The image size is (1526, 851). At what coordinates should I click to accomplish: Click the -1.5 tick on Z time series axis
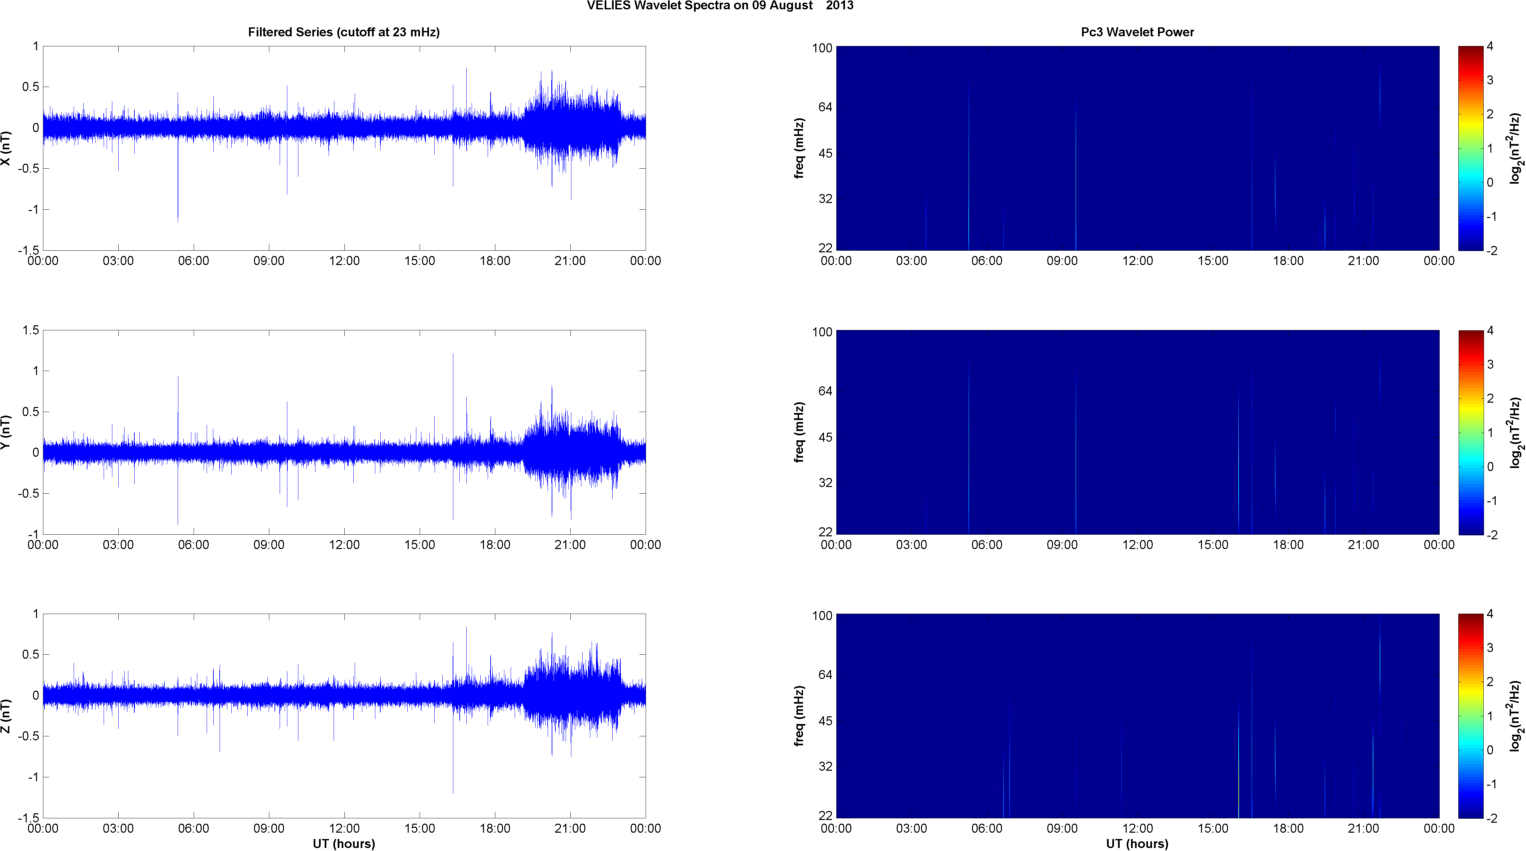pyautogui.click(x=29, y=819)
